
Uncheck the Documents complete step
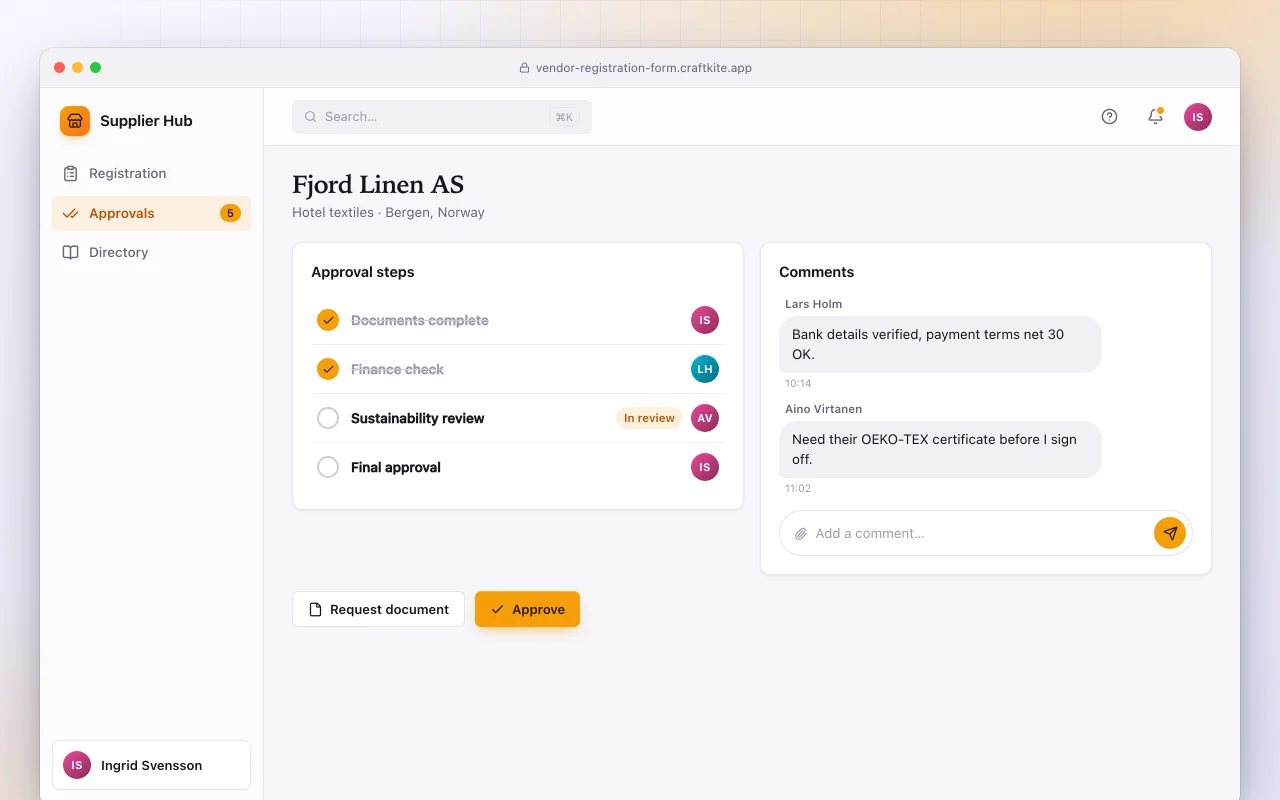328,320
